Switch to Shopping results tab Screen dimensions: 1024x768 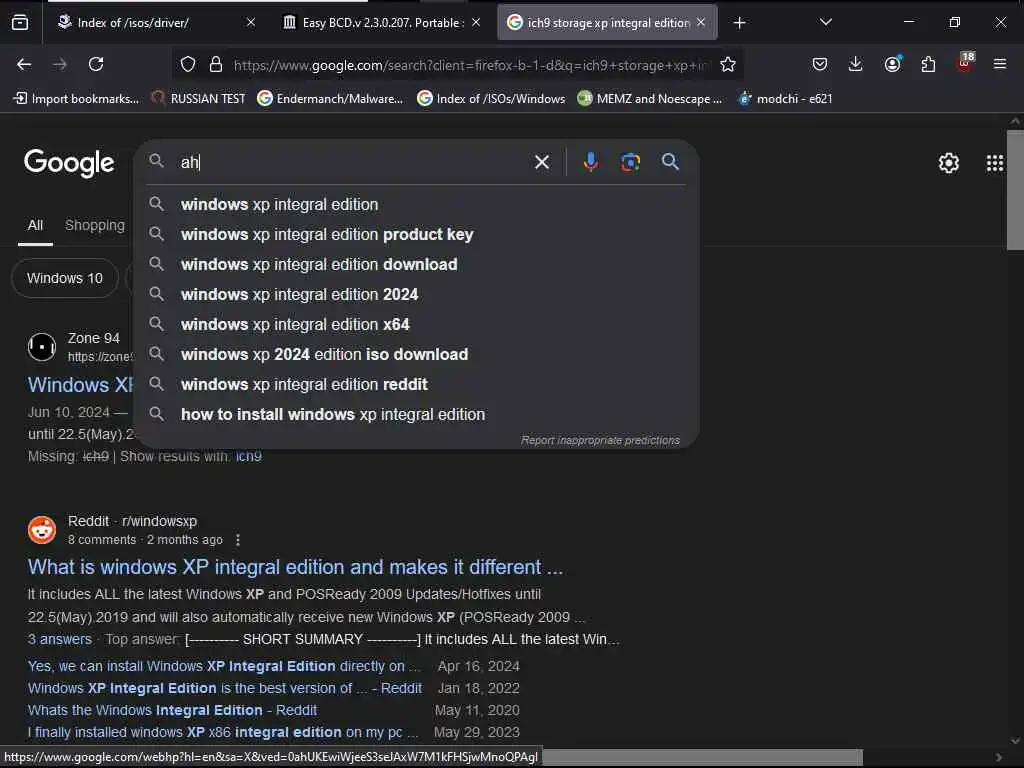tap(95, 225)
